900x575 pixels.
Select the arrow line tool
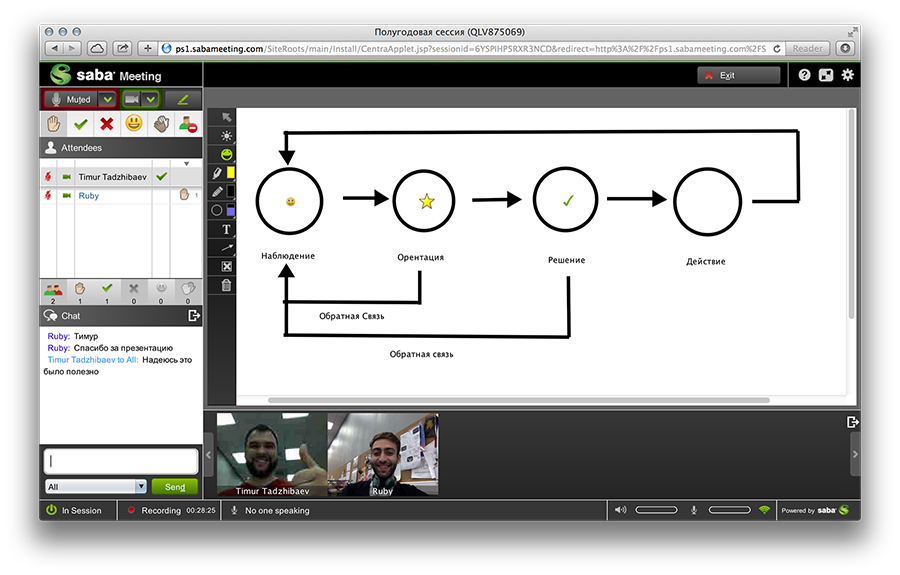(x=227, y=248)
